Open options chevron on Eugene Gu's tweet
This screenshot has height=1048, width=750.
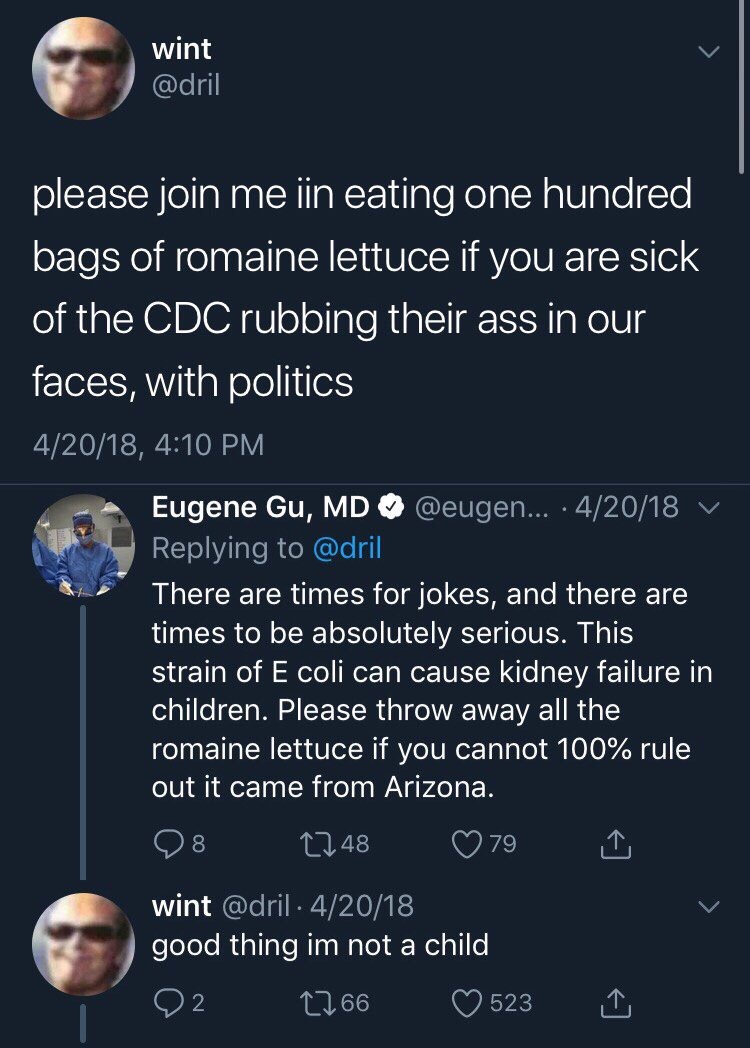pos(708,508)
